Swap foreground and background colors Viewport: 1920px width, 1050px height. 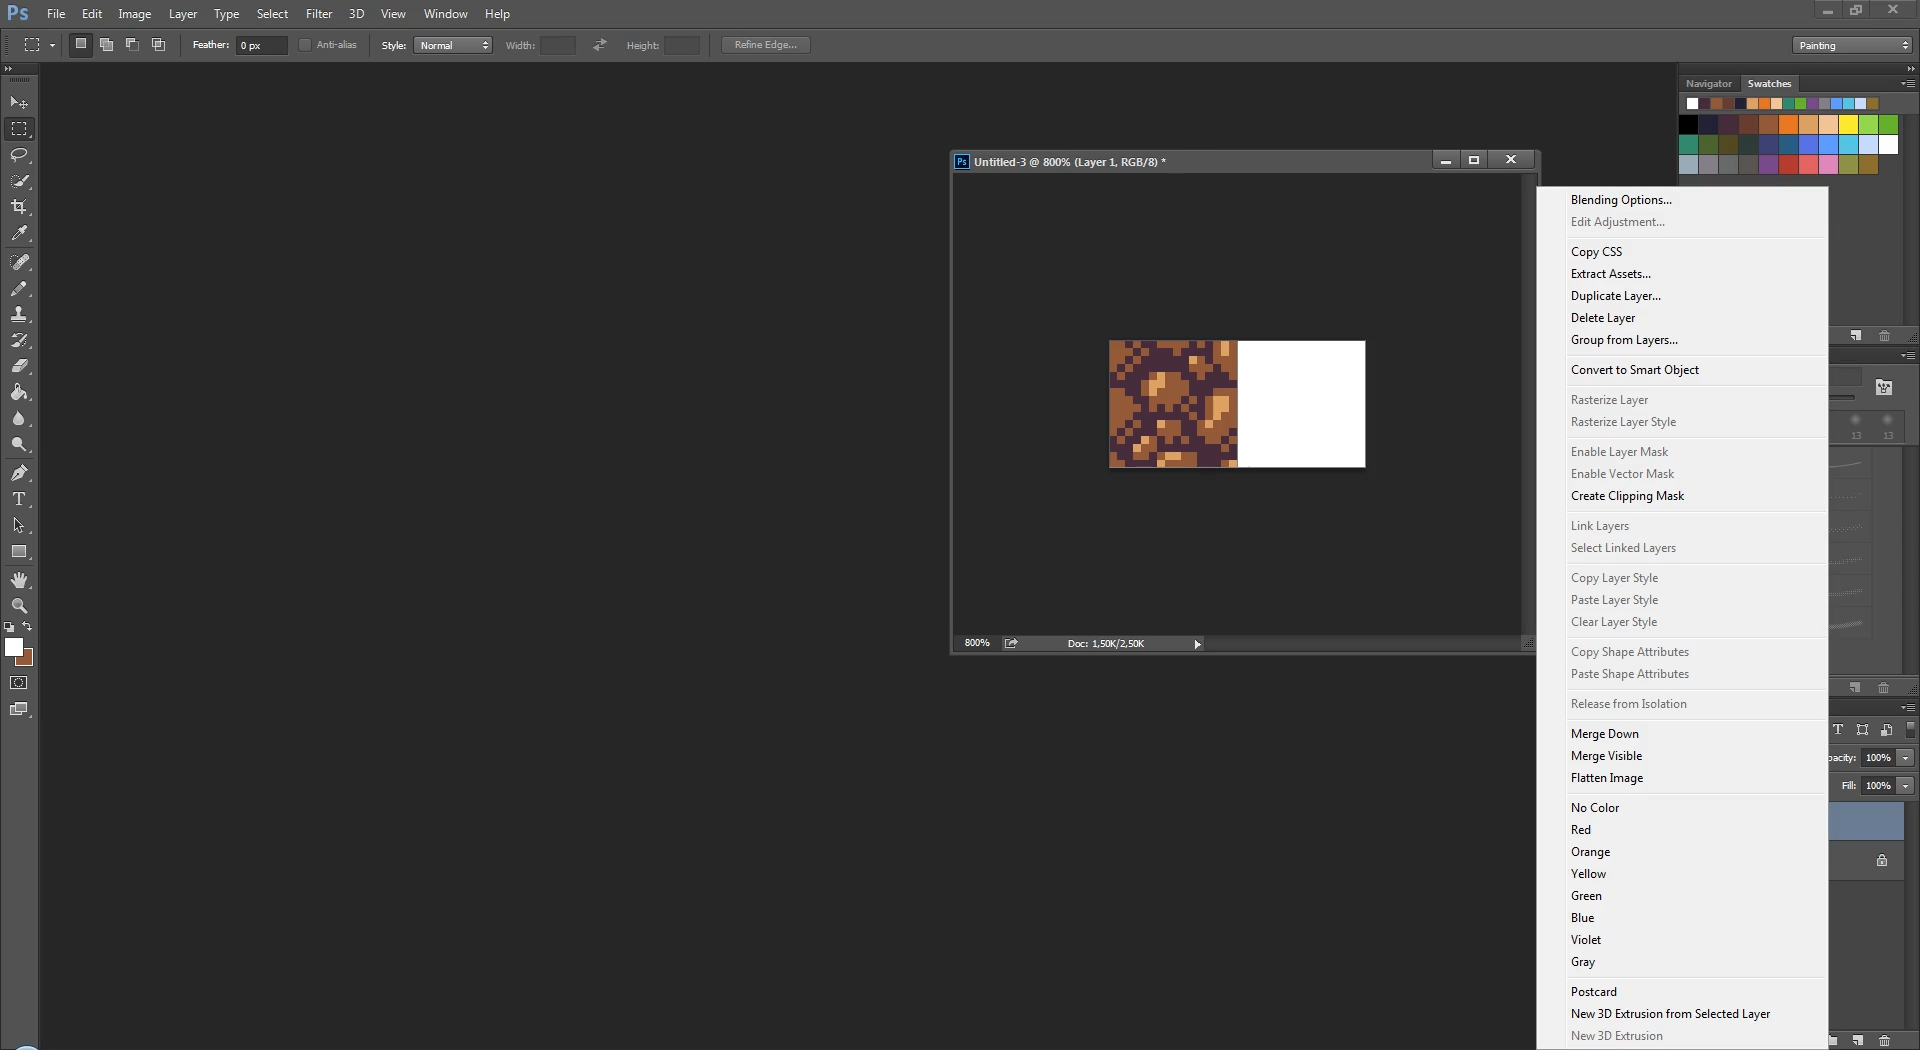(28, 627)
